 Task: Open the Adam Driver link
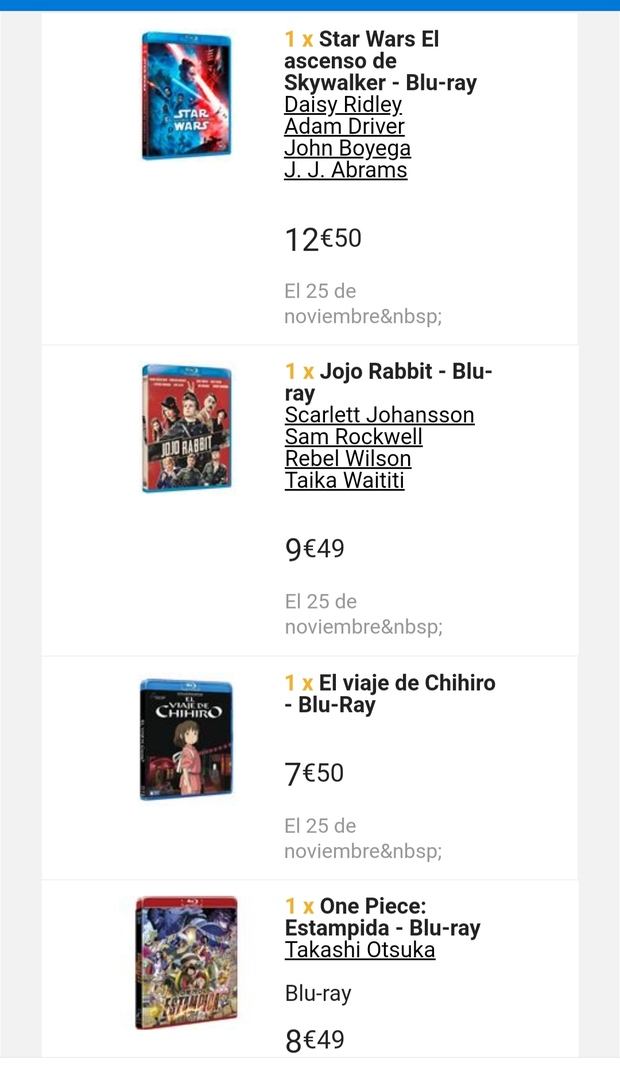[x=344, y=127]
